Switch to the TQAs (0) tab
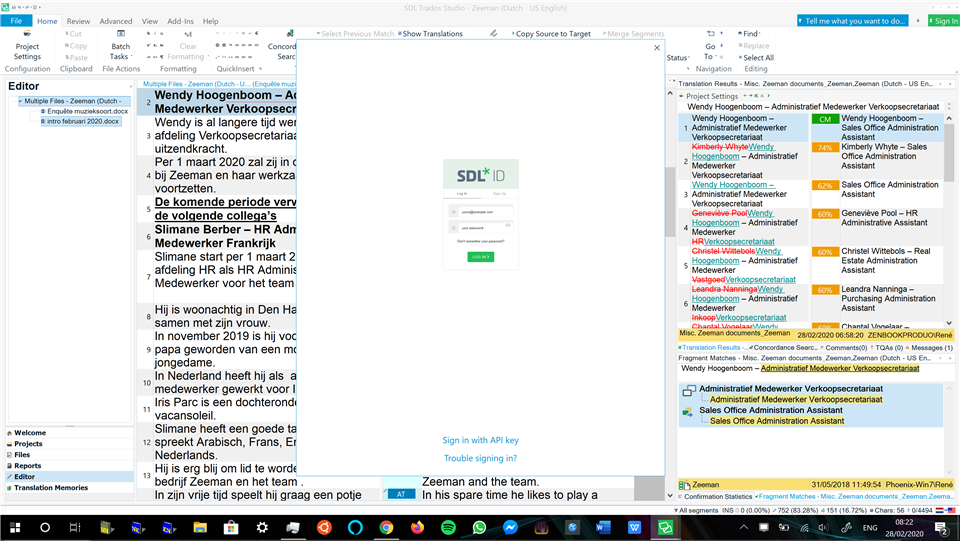960x541 pixels. [x=888, y=348]
